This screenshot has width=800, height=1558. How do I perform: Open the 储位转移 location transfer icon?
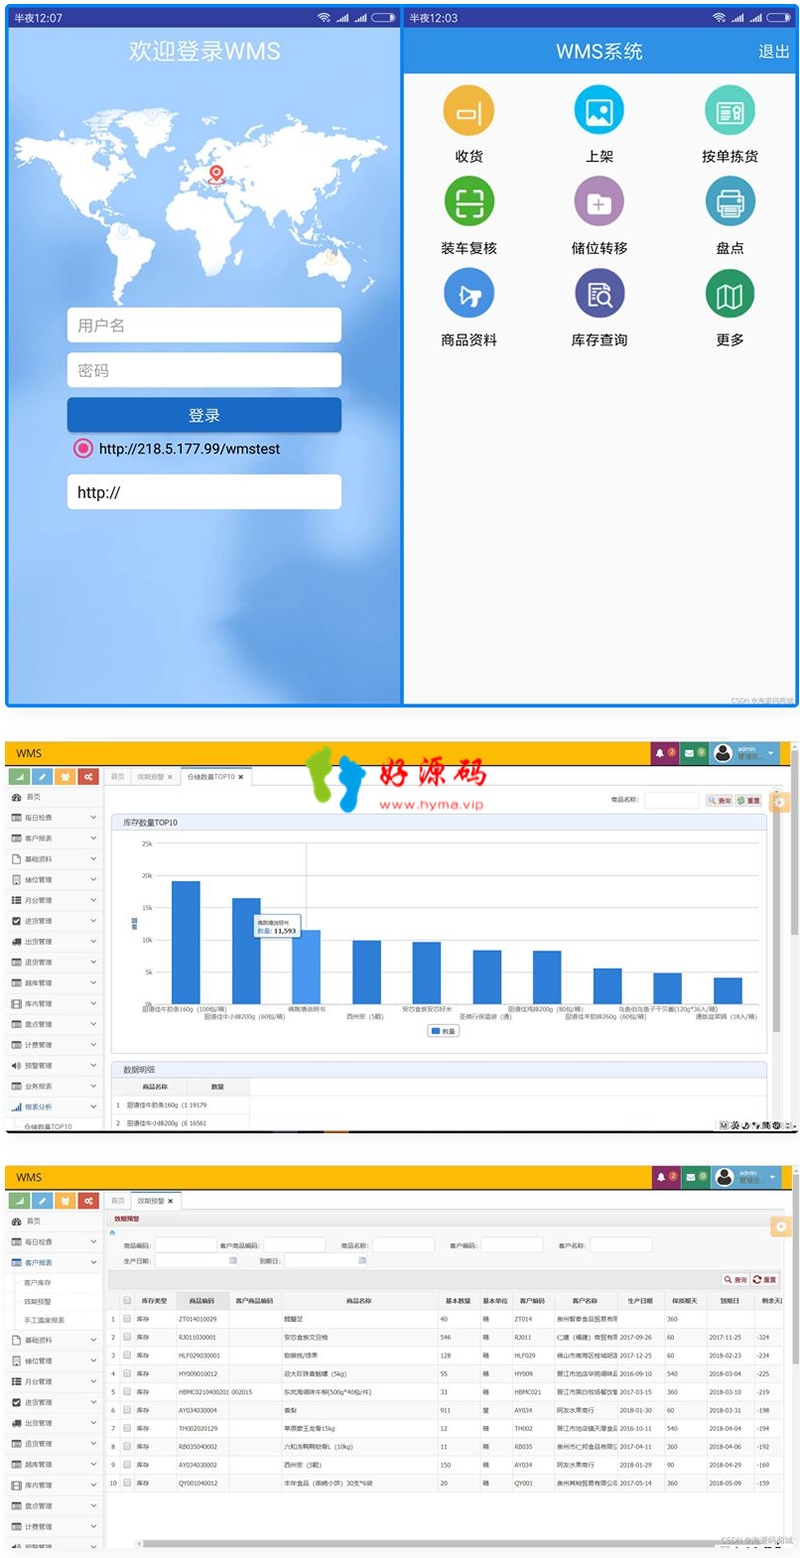point(599,201)
